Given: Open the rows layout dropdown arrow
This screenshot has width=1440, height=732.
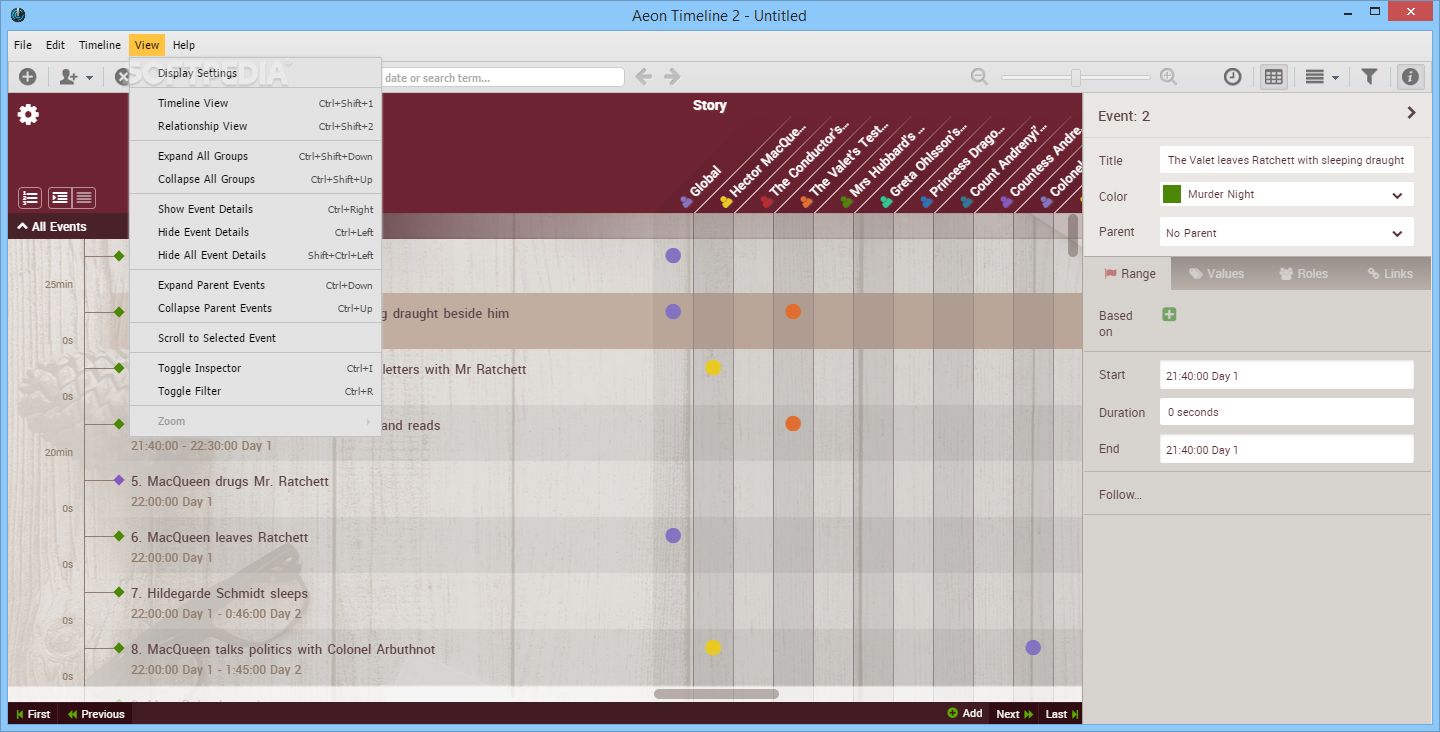Looking at the screenshot, I should 1335,78.
